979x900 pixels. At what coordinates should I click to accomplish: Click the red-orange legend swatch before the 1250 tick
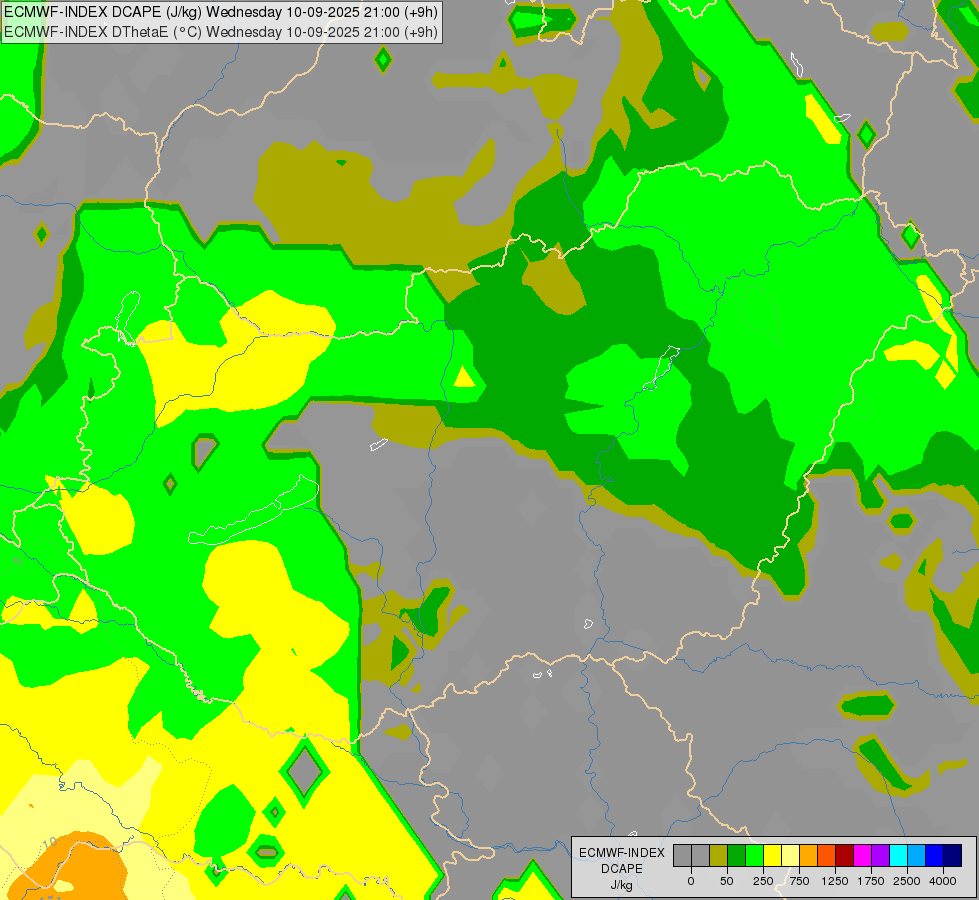827,856
